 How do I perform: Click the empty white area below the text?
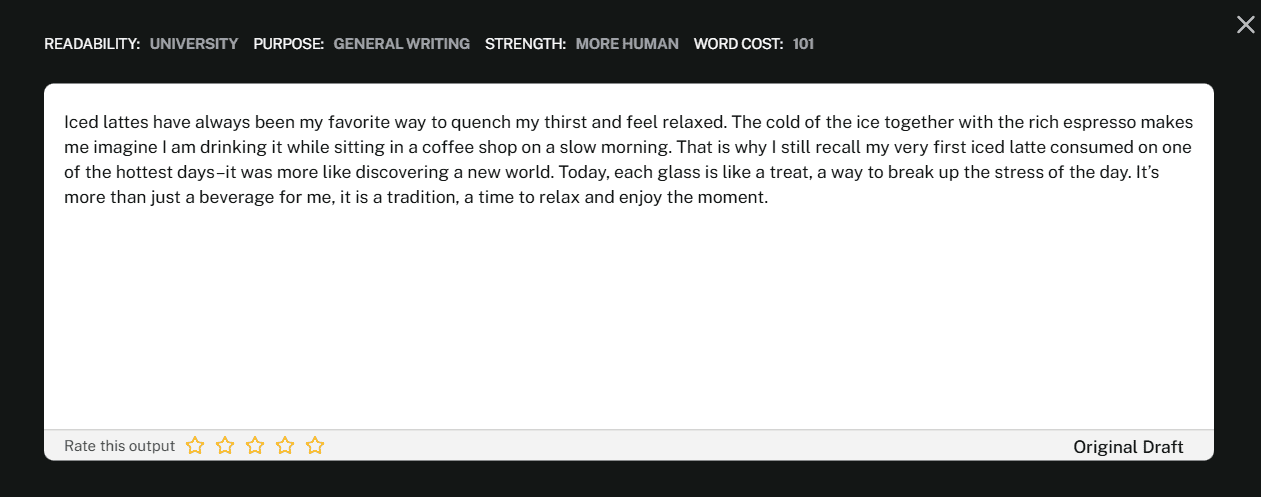click(x=628, y=320)
